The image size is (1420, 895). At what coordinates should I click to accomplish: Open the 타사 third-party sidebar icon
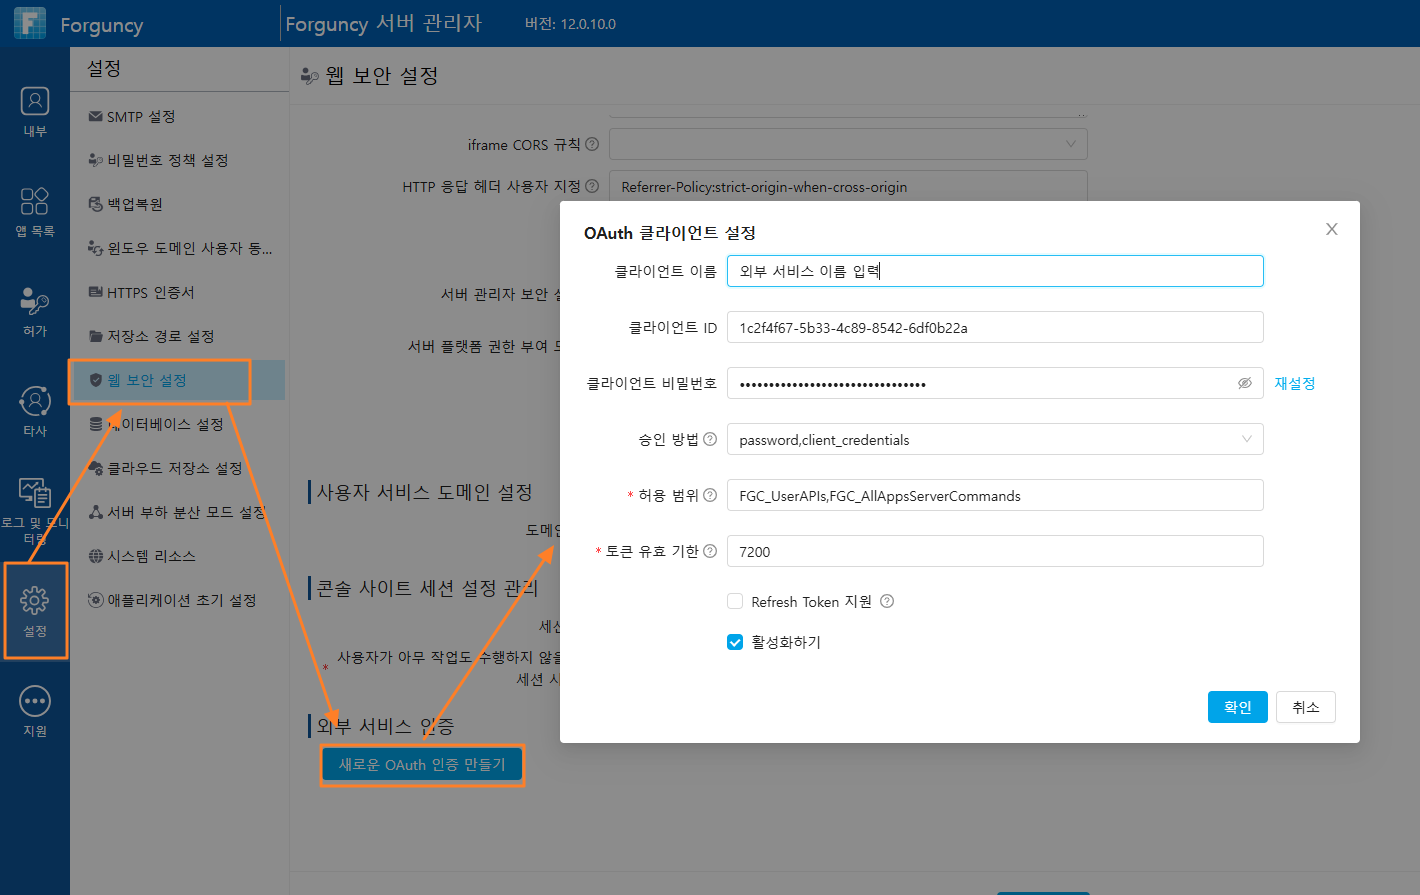tap(35, 401)
